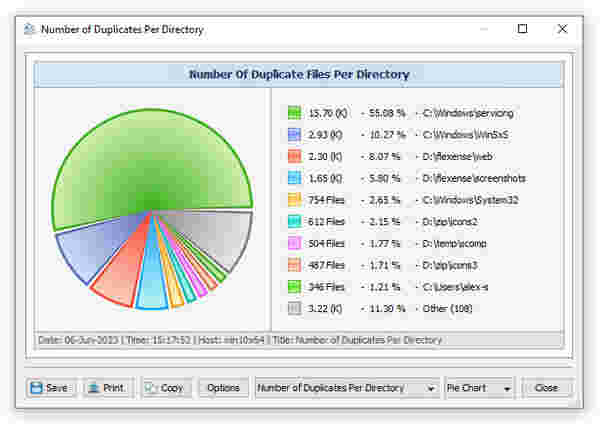Close the dialog with the Close button
Viewport: 600px width, 426px height.
(546, 388)
